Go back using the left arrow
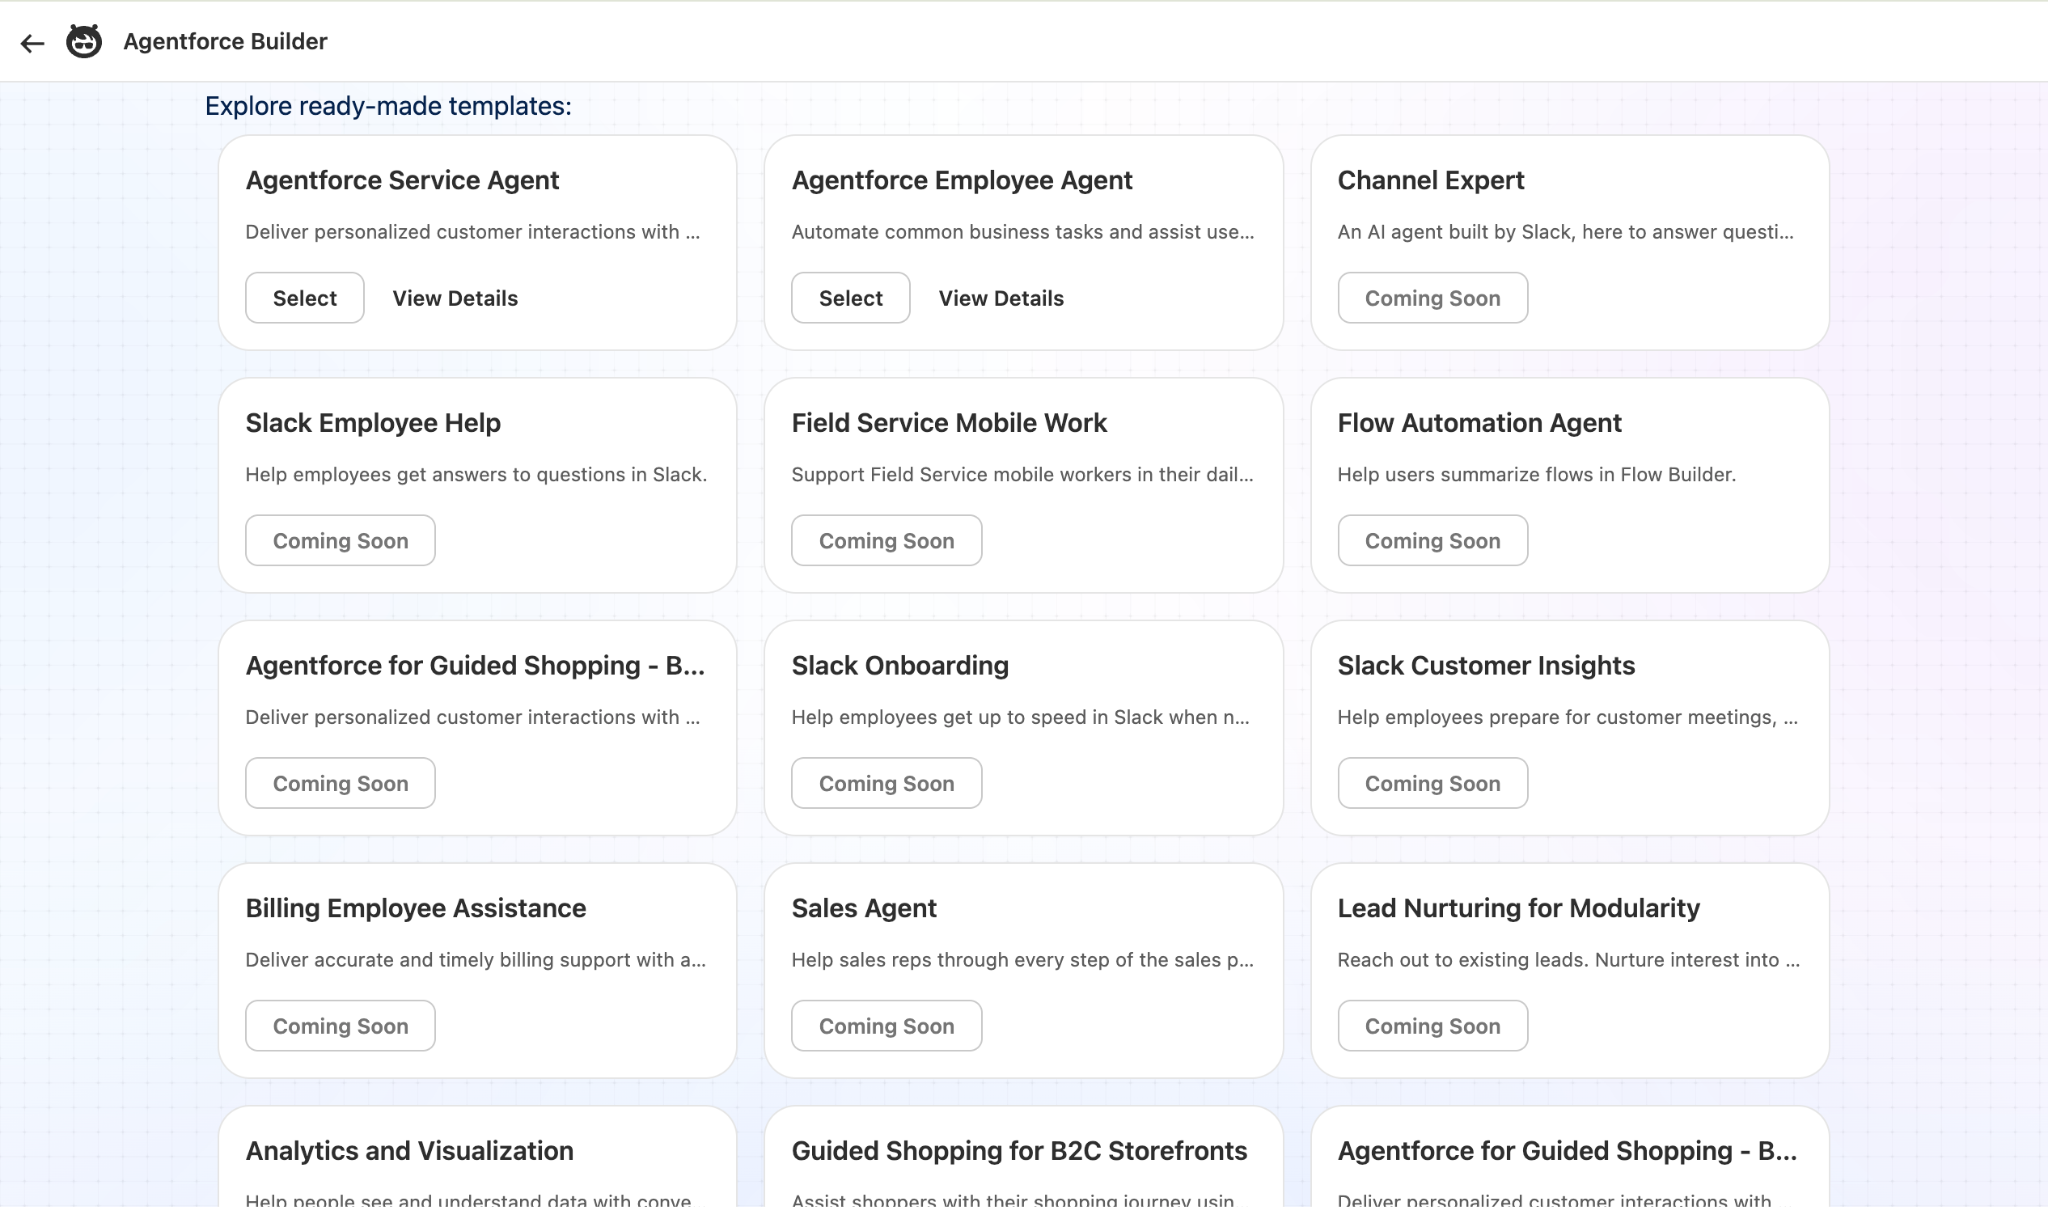This screenshot has height=1207, width=2048. [33, 42]
